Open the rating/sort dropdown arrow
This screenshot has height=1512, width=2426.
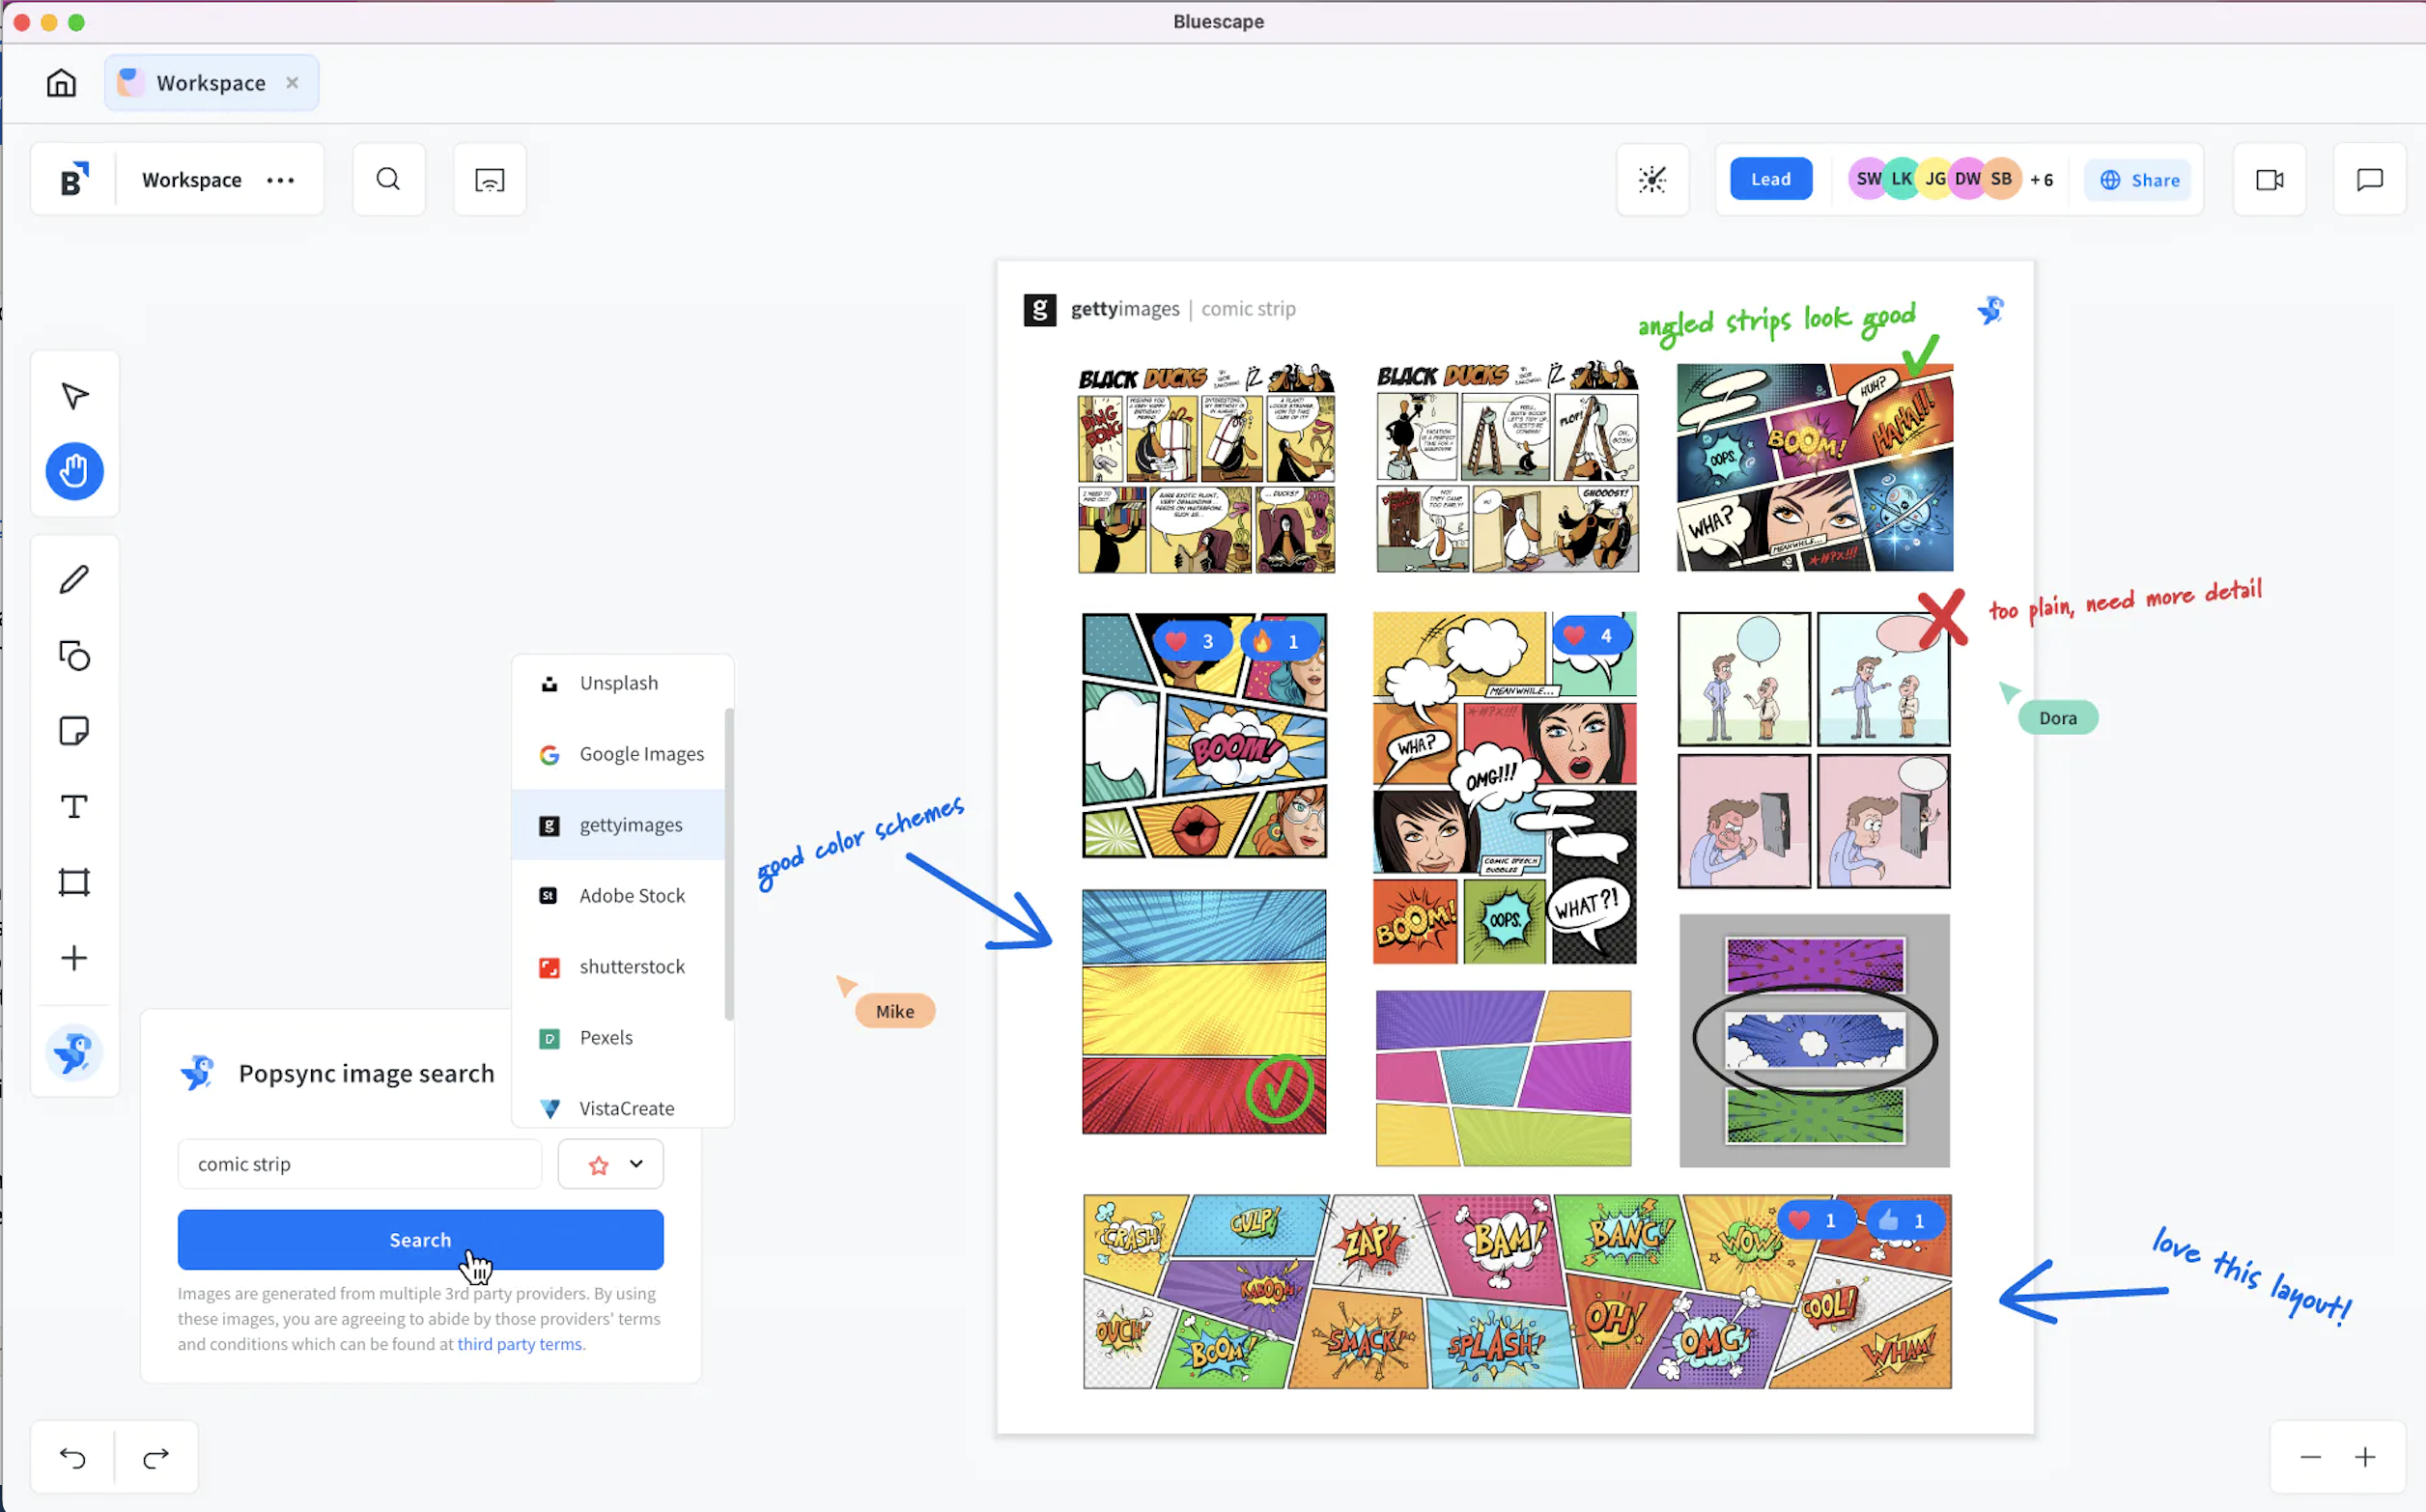coord(635,1163)
